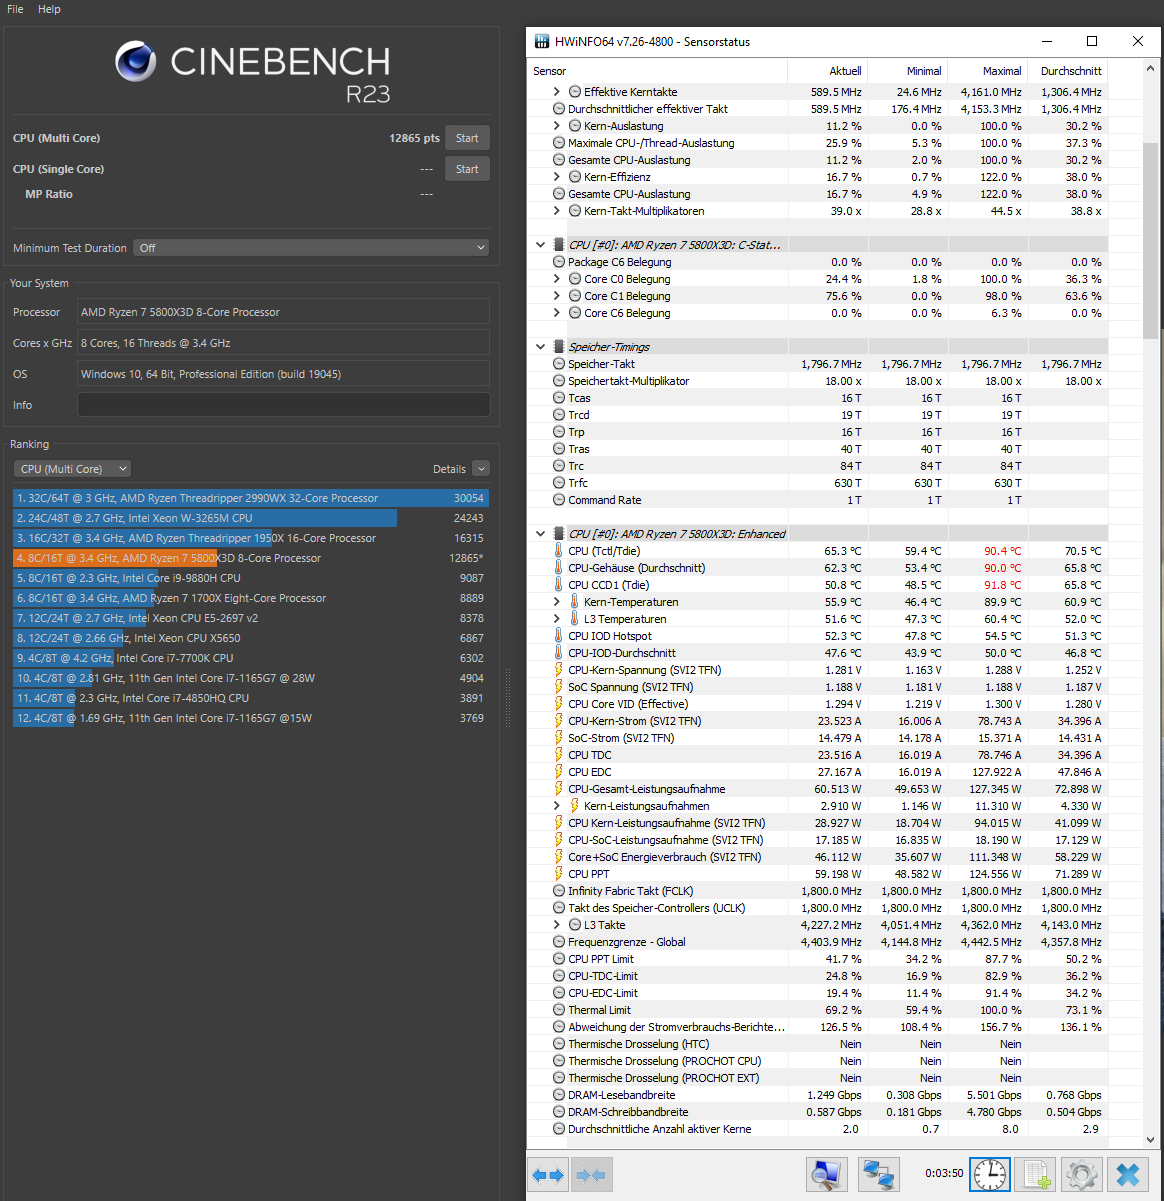
Task: Collapse the Ryzen 7 5800X3D Enhanced section
Action: pyautogui.click(x=541, y=534)
